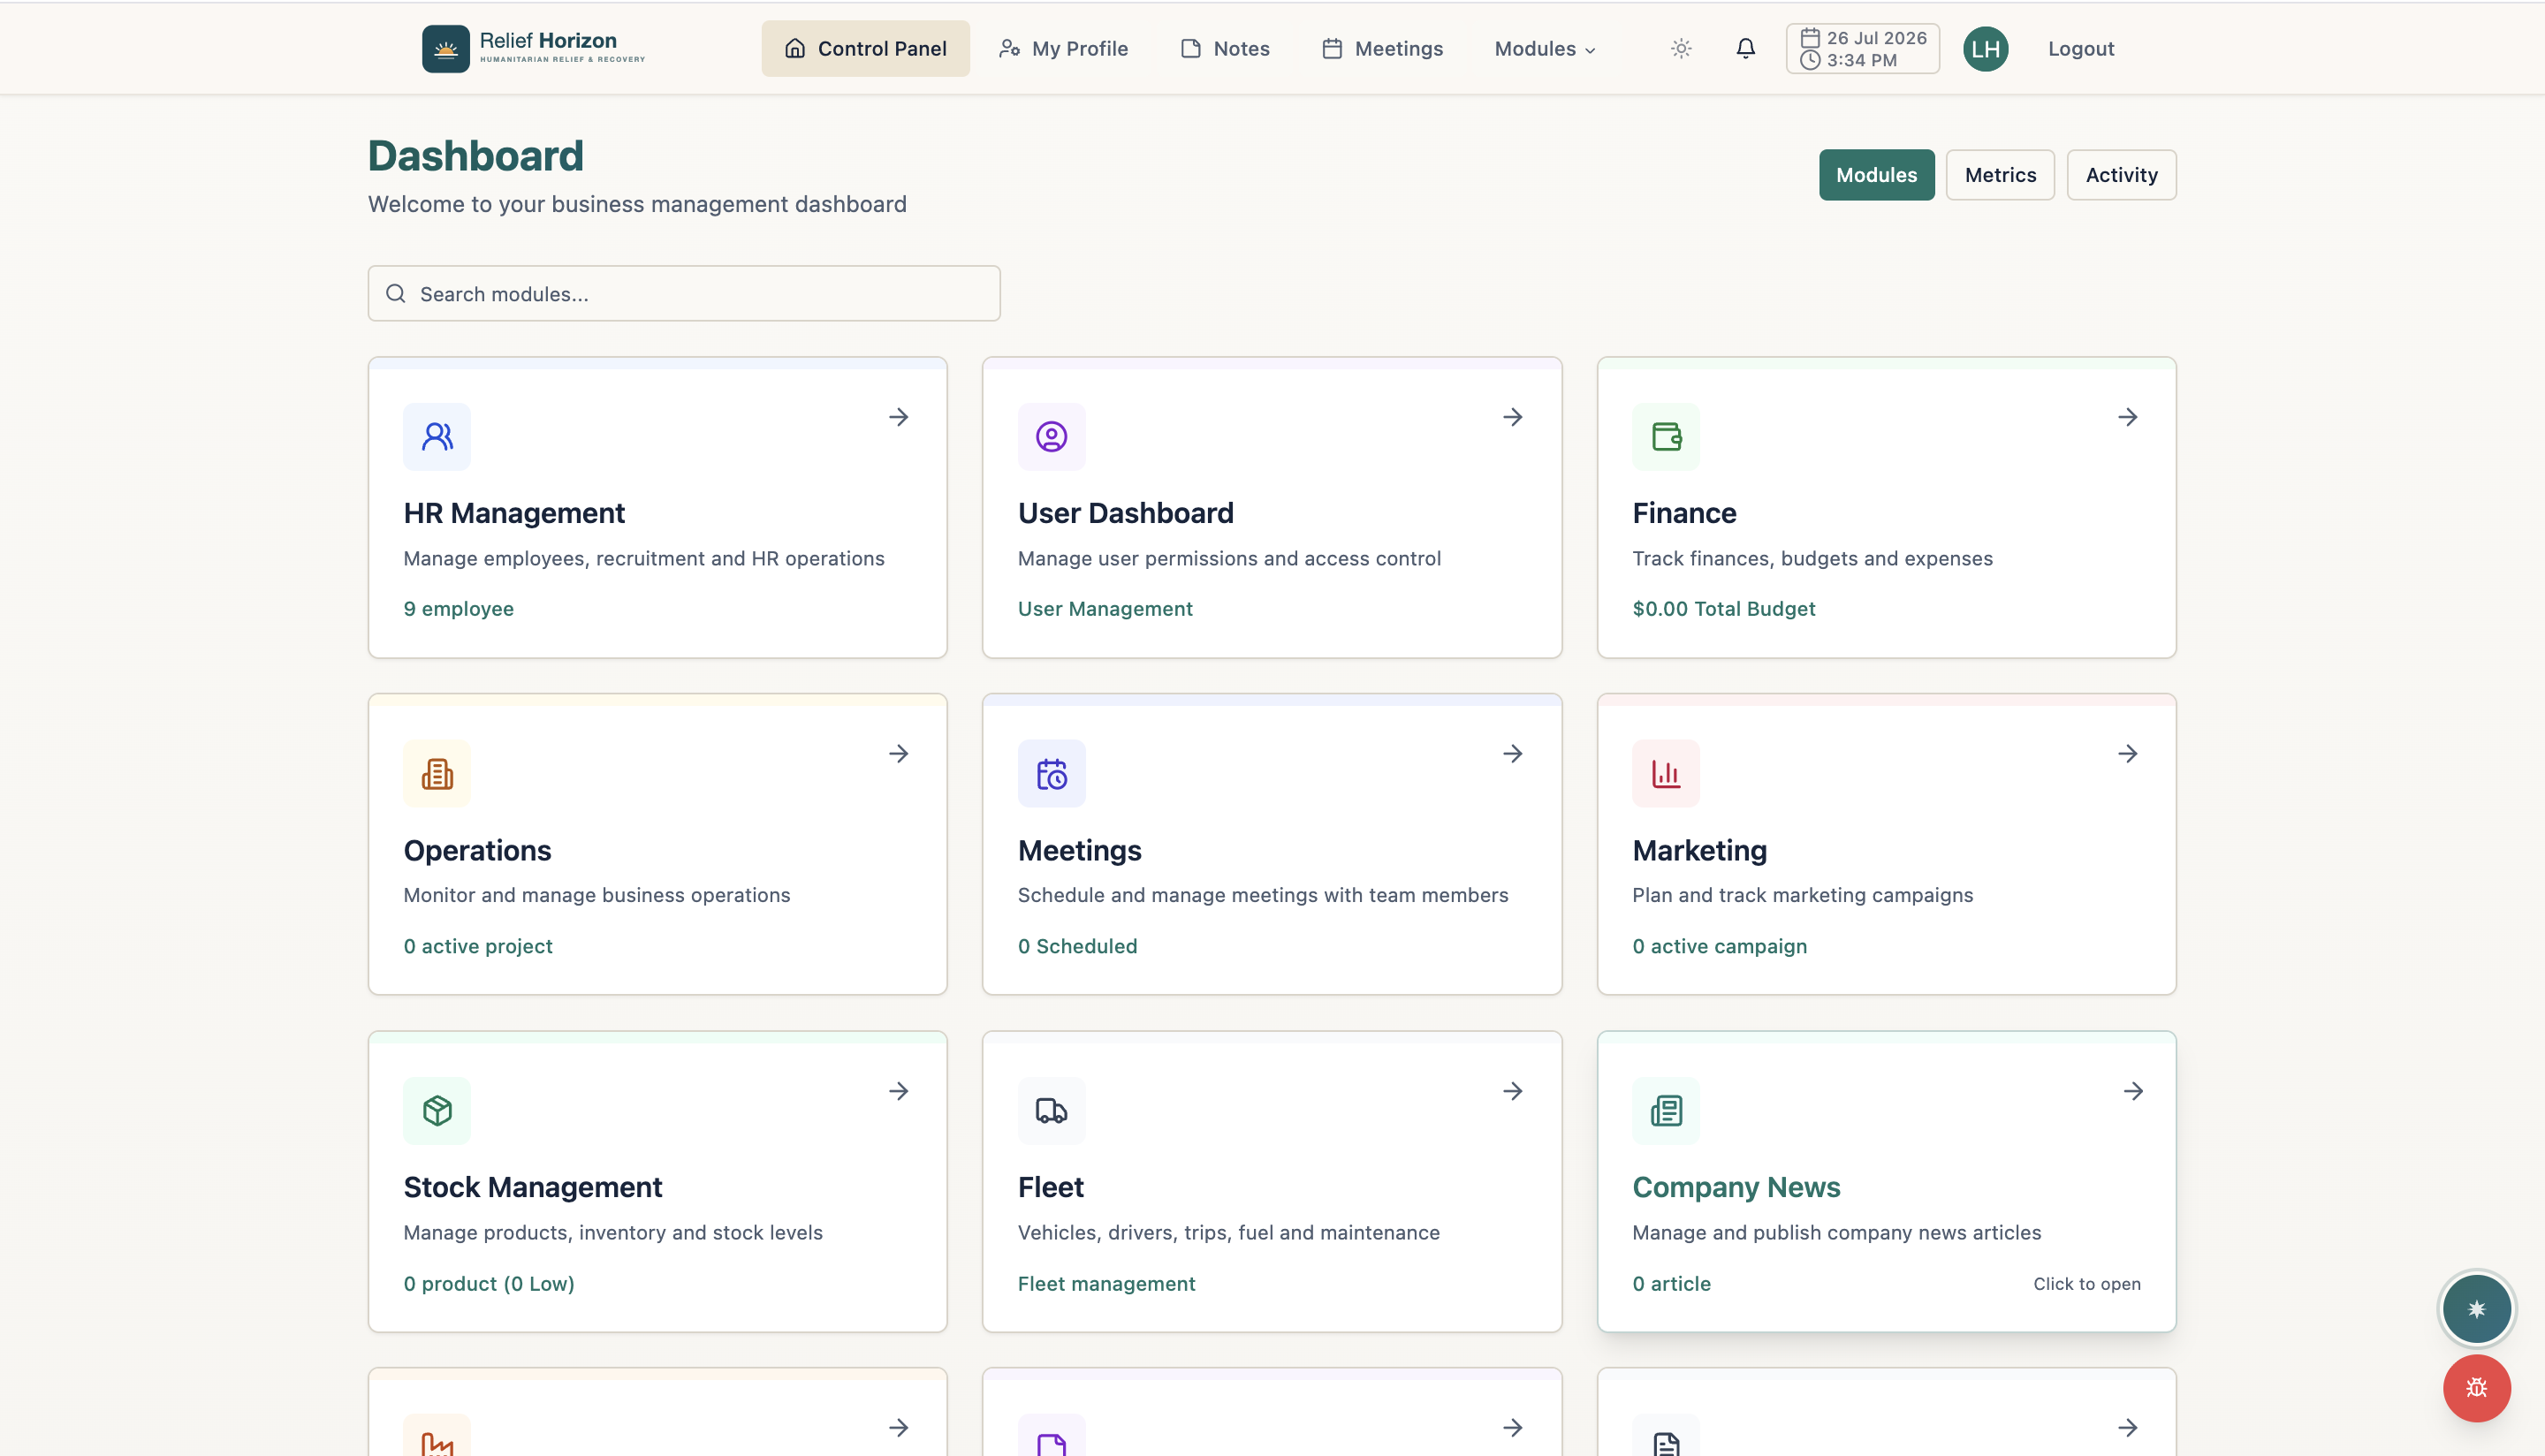Open Notes from navbar
The image size is (2545, 1456).
[x=1225, y=48]
